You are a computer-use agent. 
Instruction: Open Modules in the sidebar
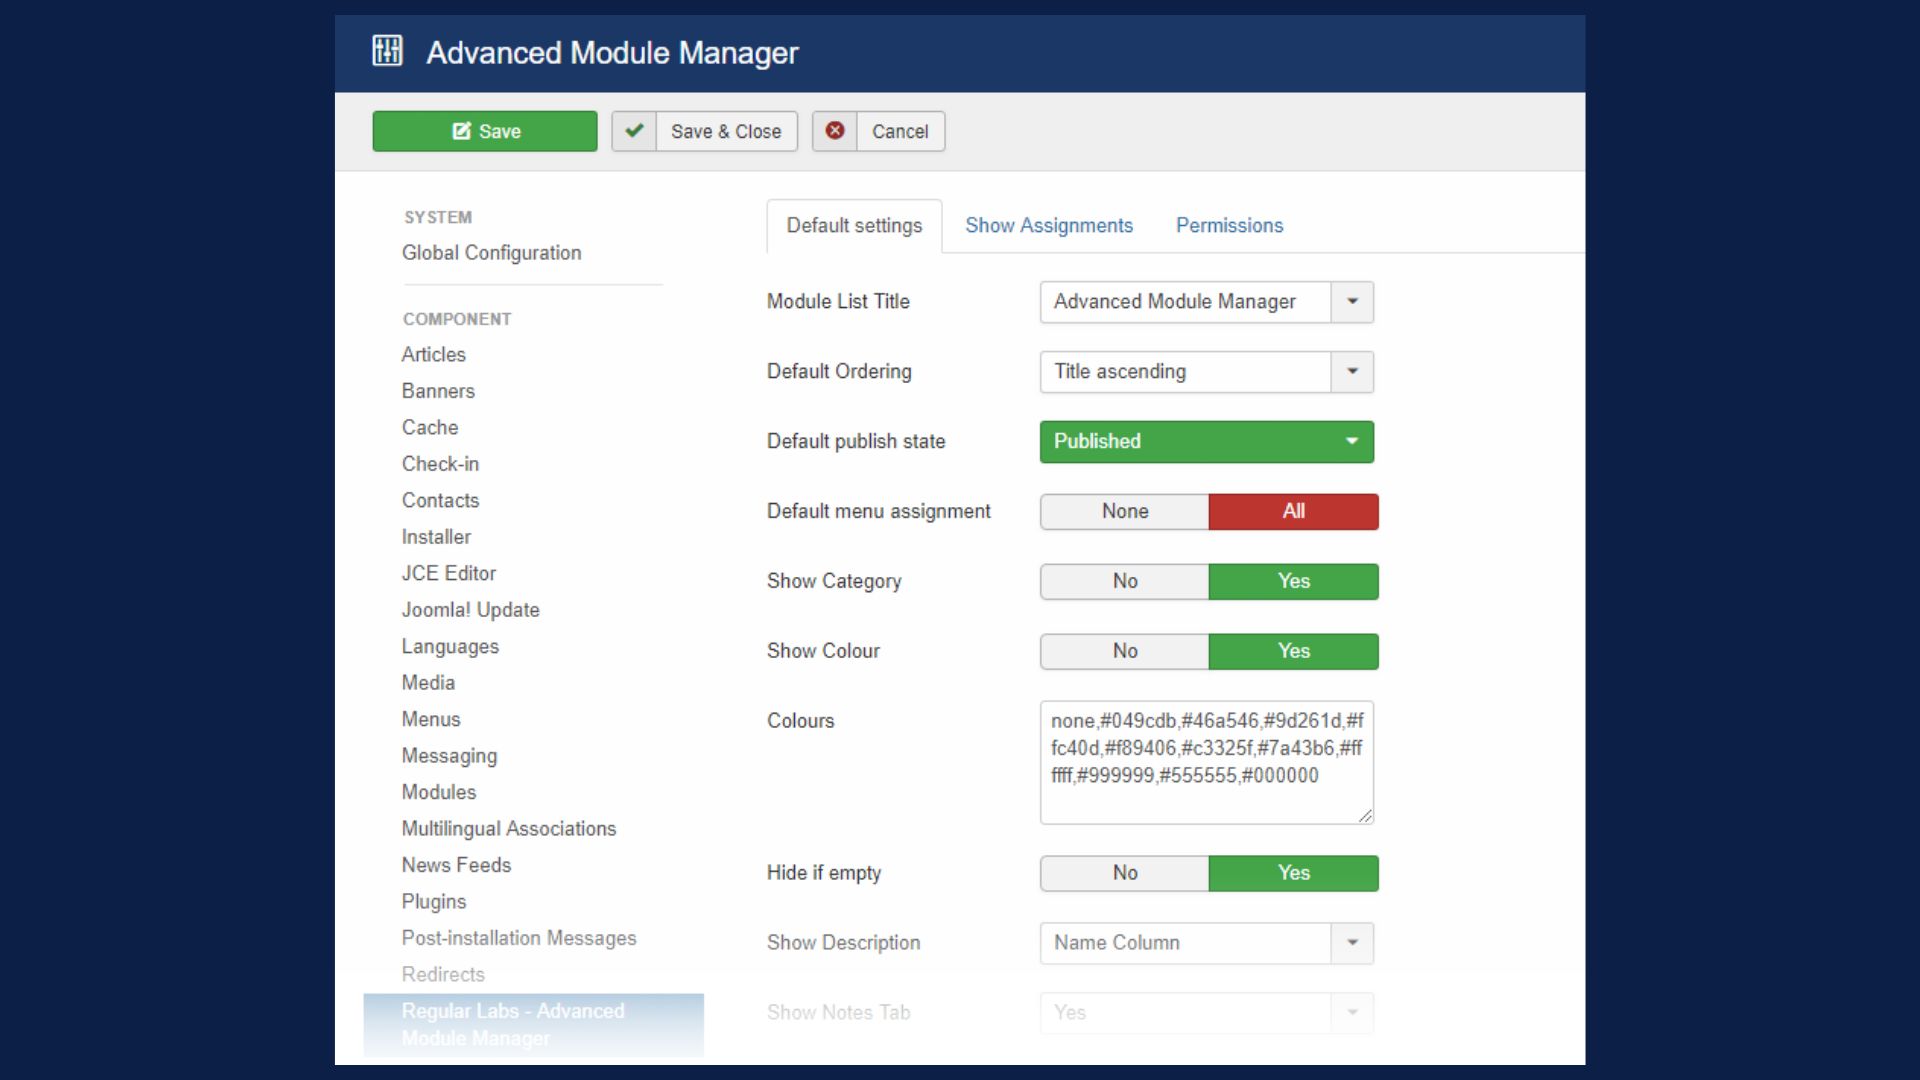click(x=439, y=793)
